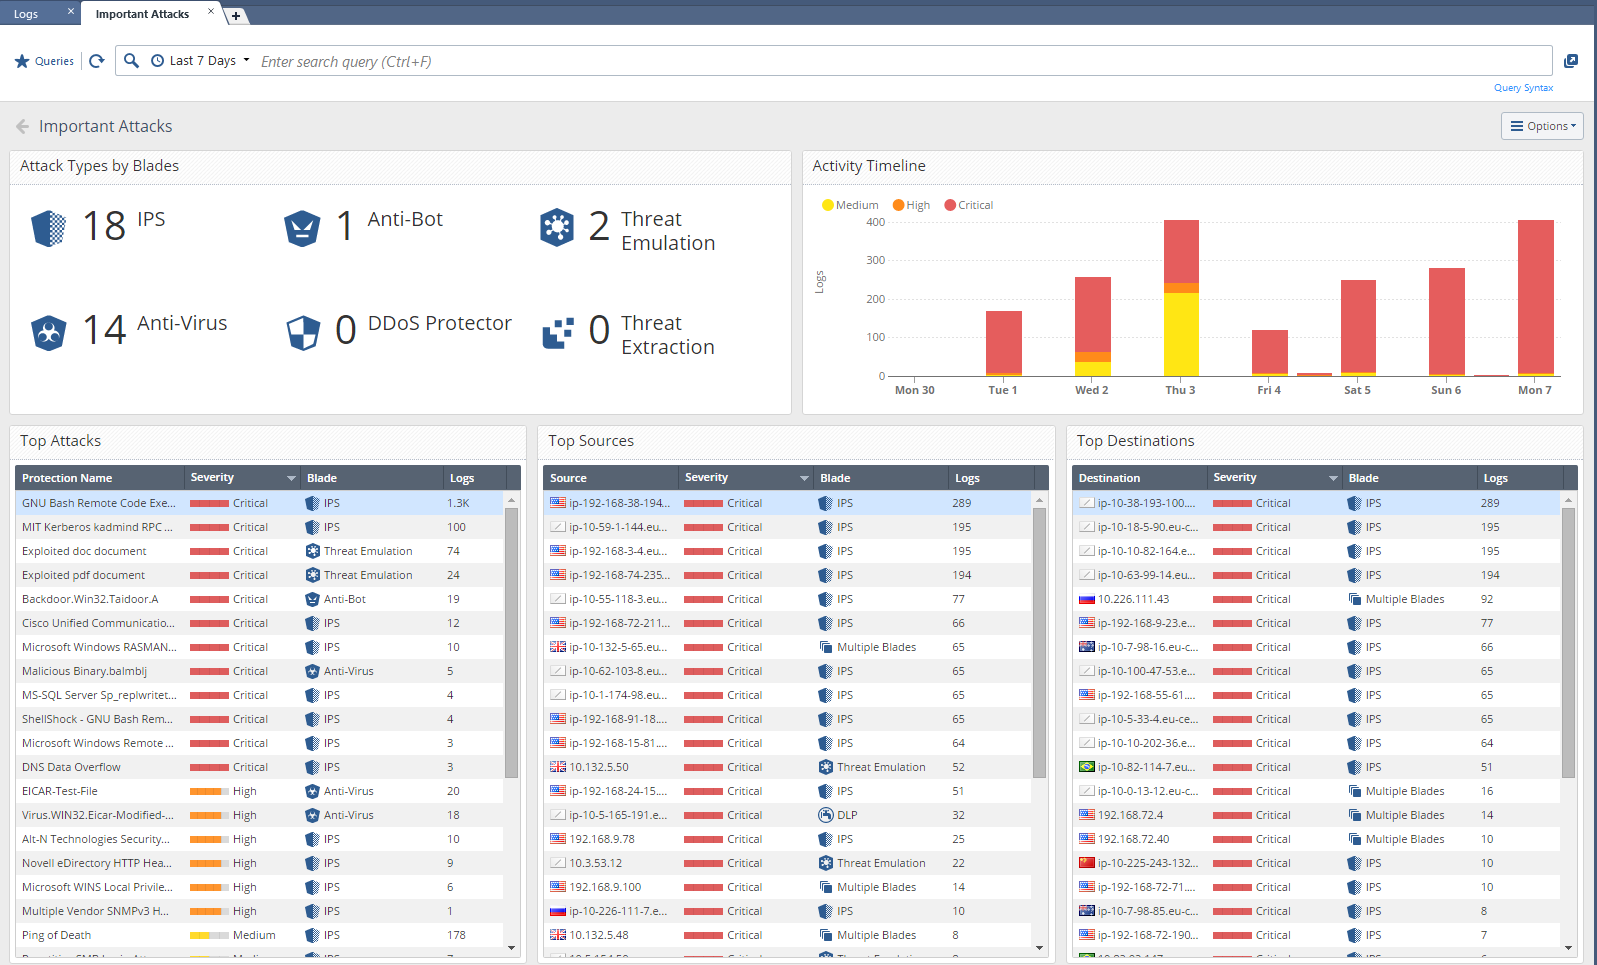Switch to the Logs tab
The height and width of the screenshot is (965, 1597).
pyautogui.click(x=27, y=14)
